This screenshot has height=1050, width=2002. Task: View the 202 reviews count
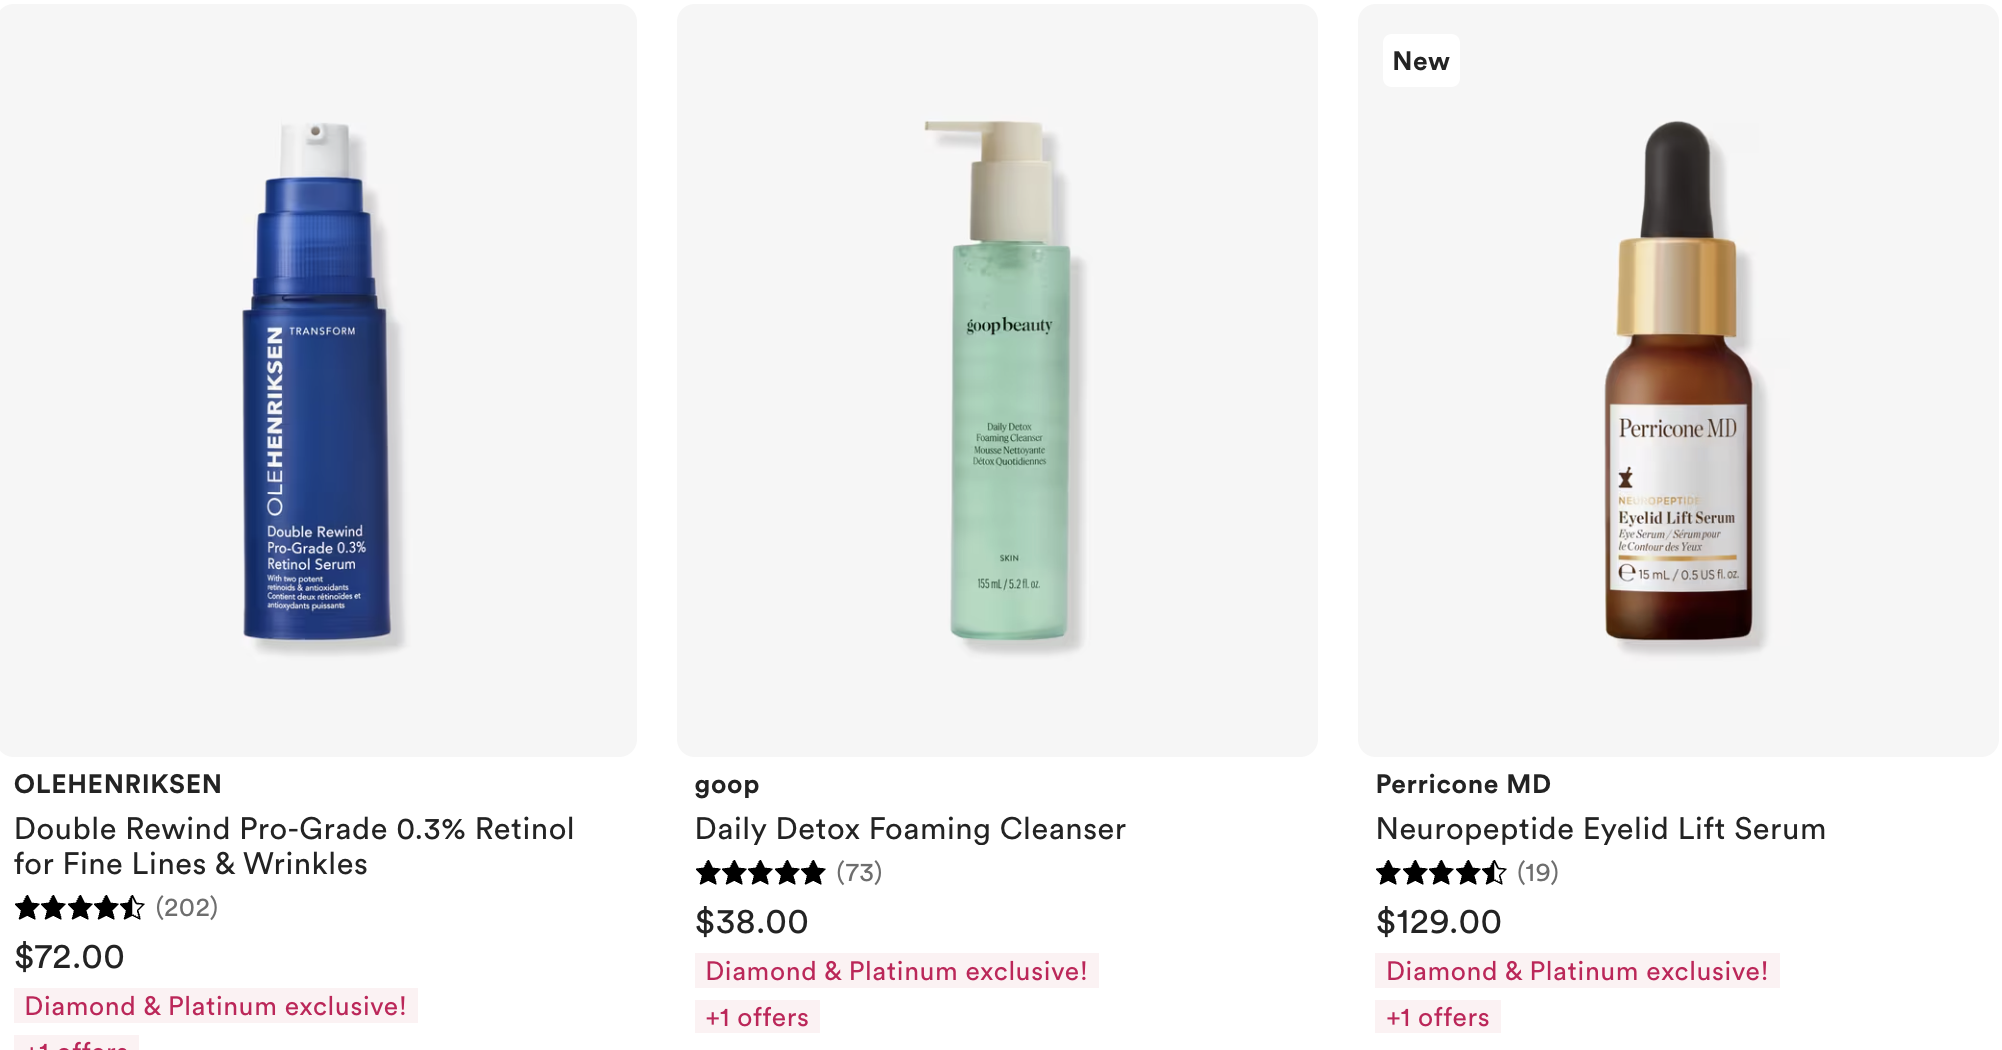point(187,908)
